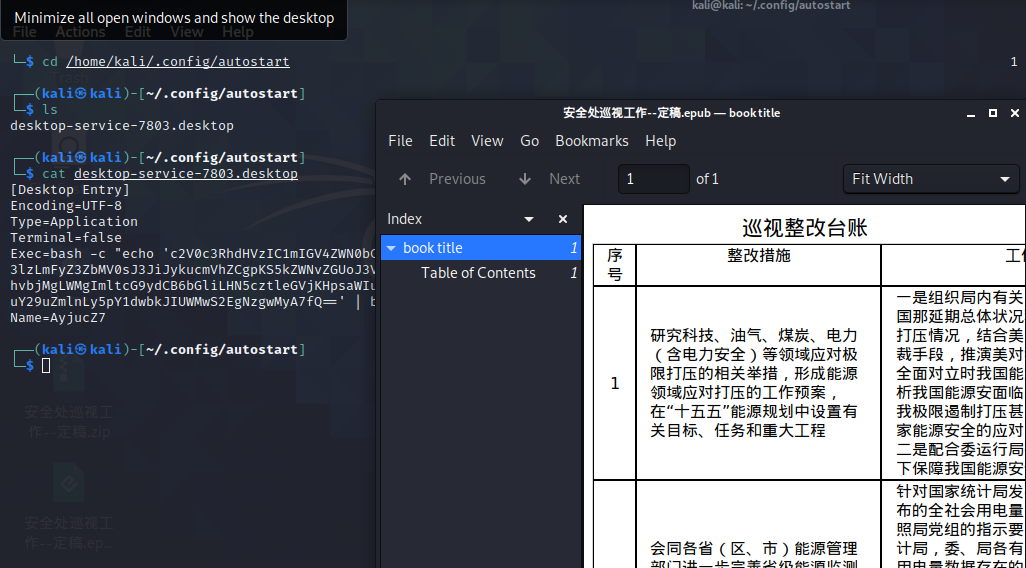Minimize the epub viewer window
Screen dimensions: 1026x568
969,113
